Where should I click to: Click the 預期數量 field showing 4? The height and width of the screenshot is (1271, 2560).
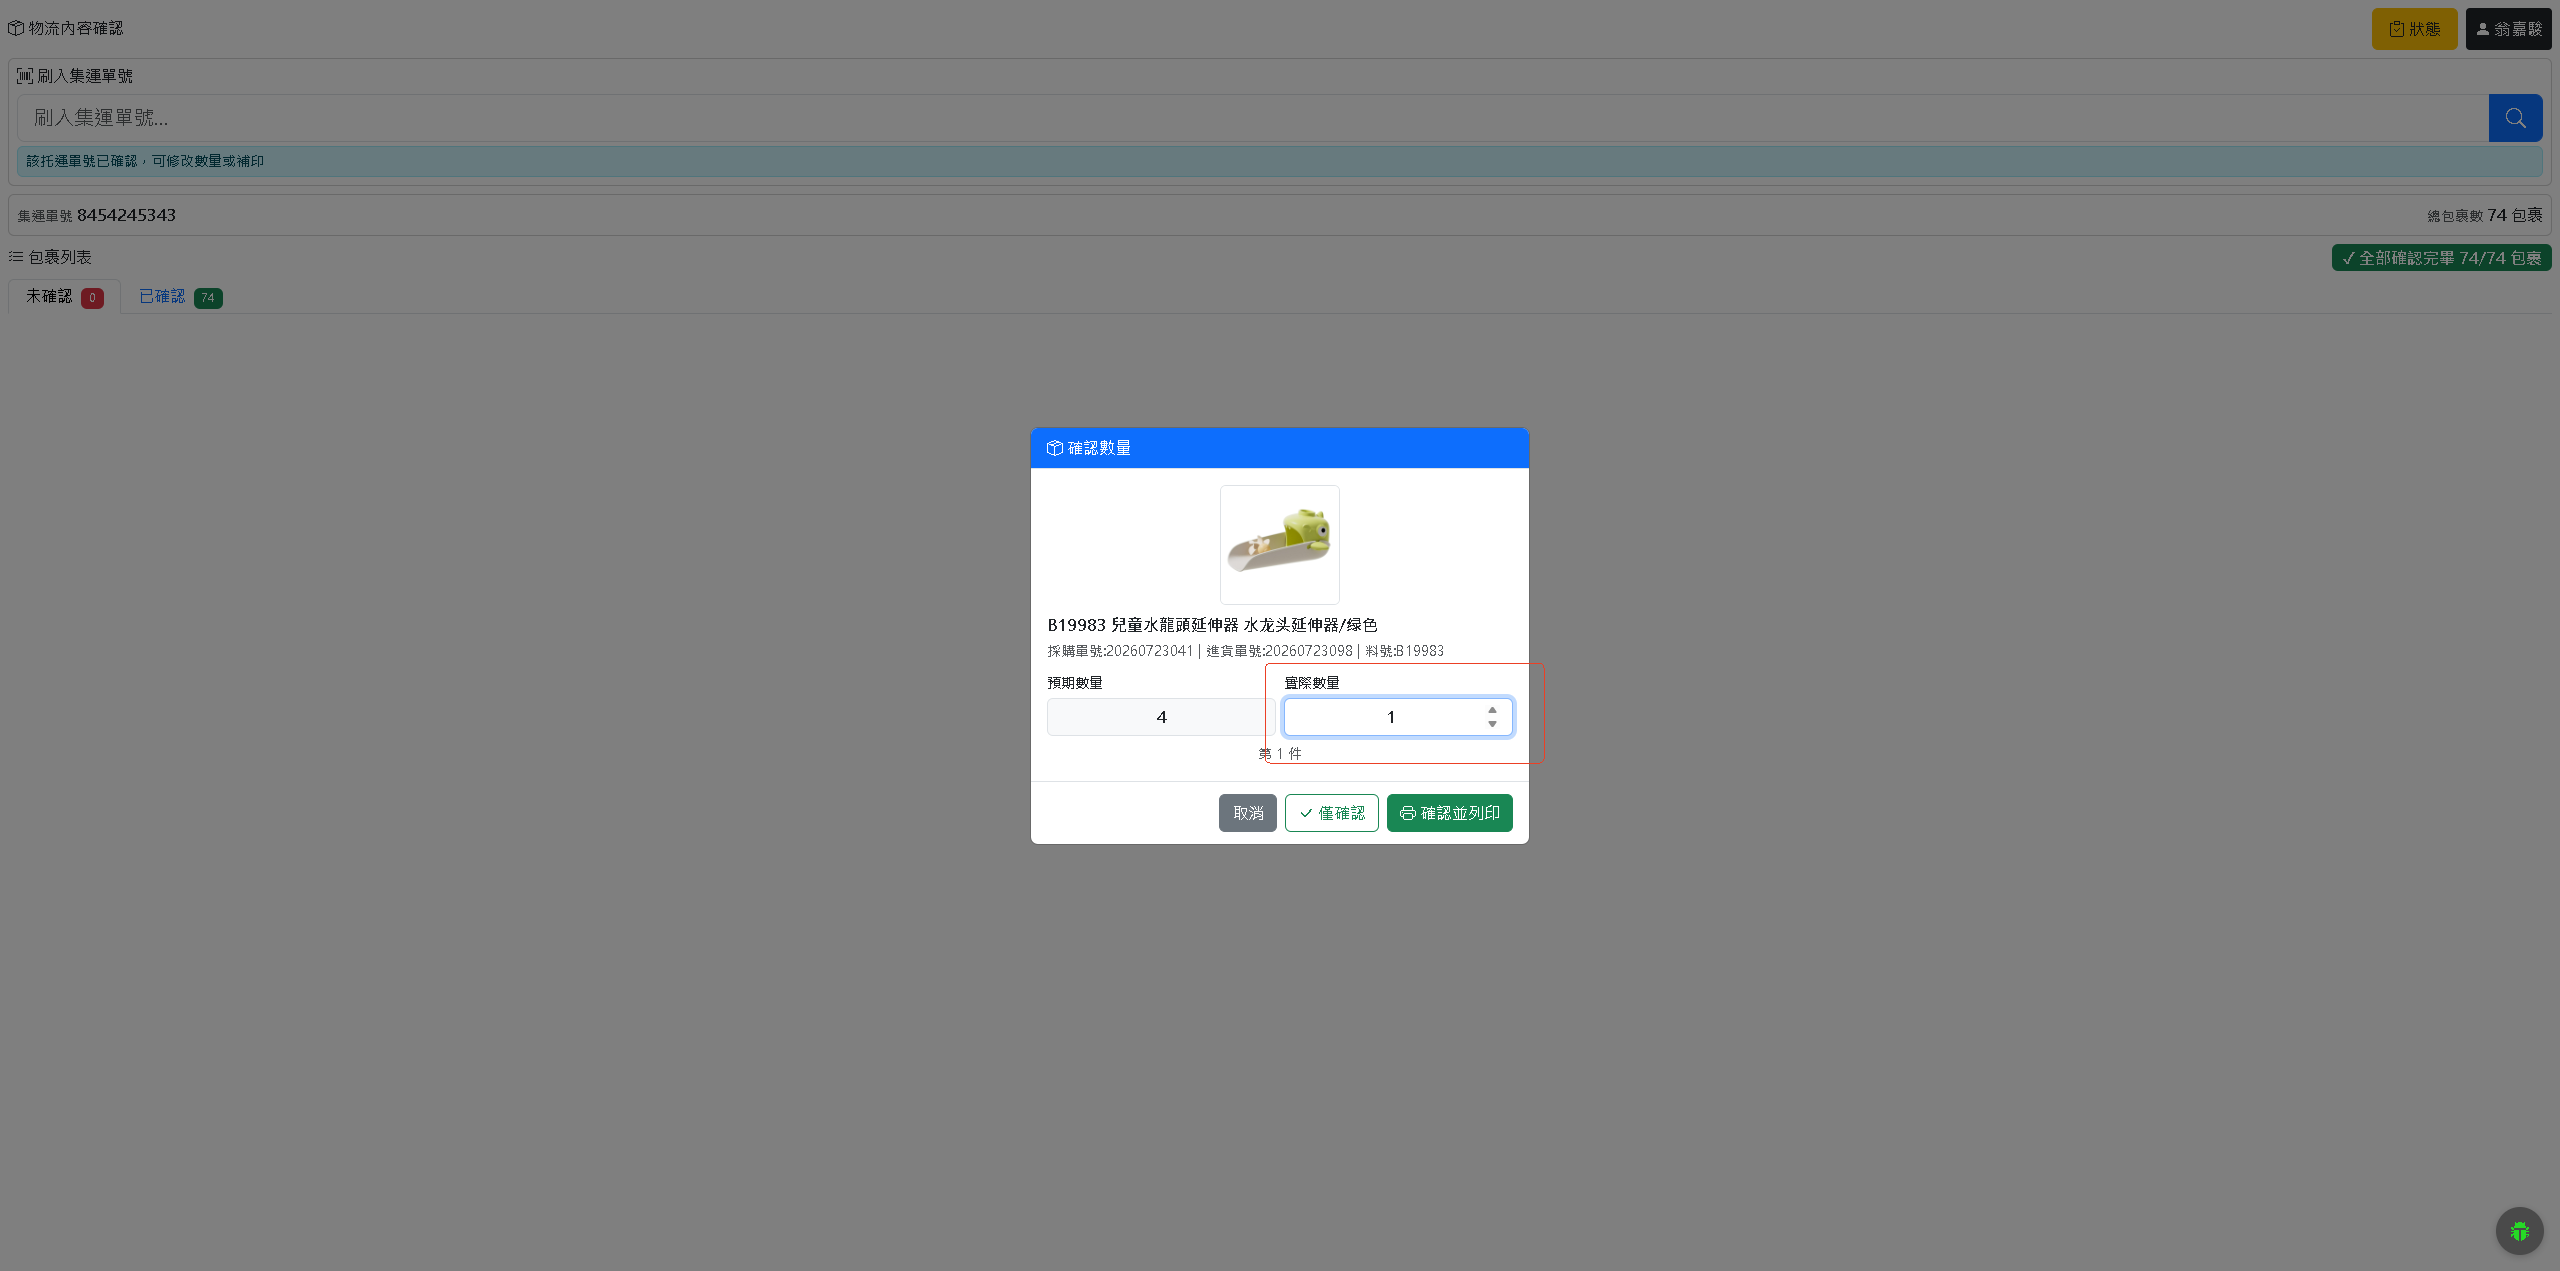coord(1161,717)
